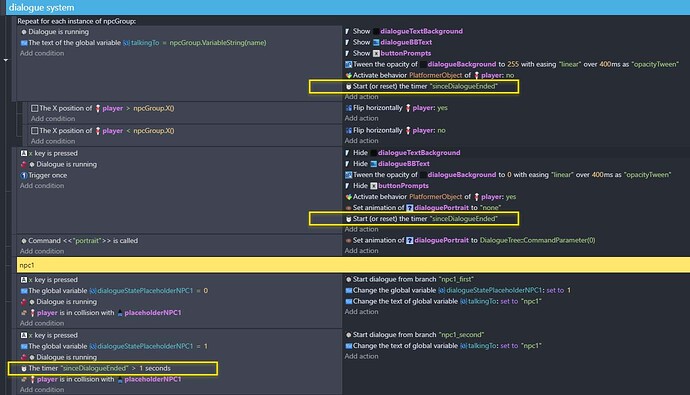The width and height of the screenshot is (690, 395).
Task: Add action below npc1_first talkingTo action
Action: tap(361, 312)
